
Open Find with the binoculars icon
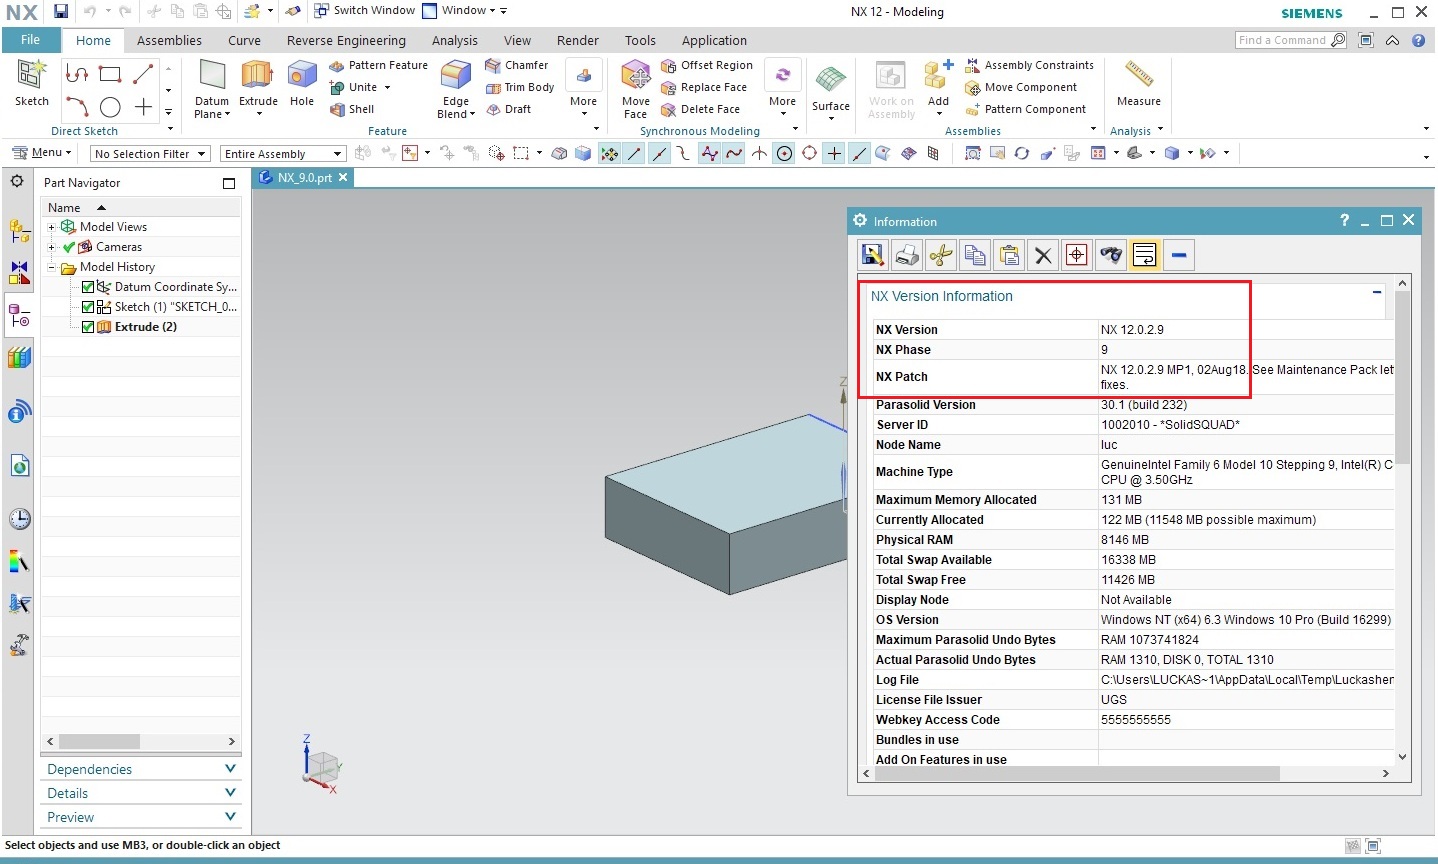[x=1111, y=255]
